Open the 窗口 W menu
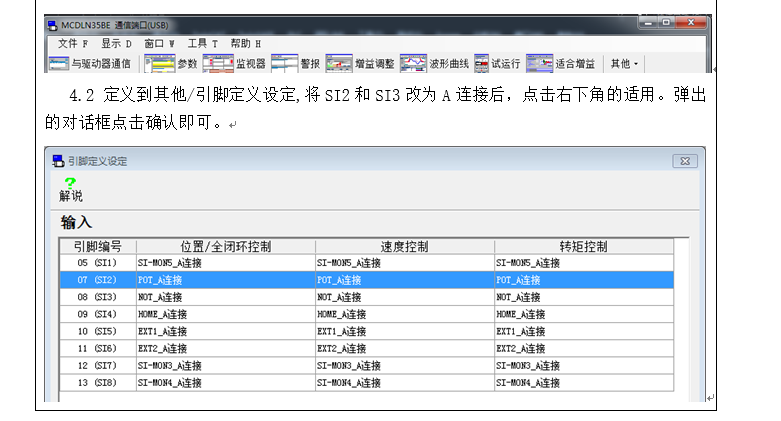The image size is (781, 421). coord(159,43)
